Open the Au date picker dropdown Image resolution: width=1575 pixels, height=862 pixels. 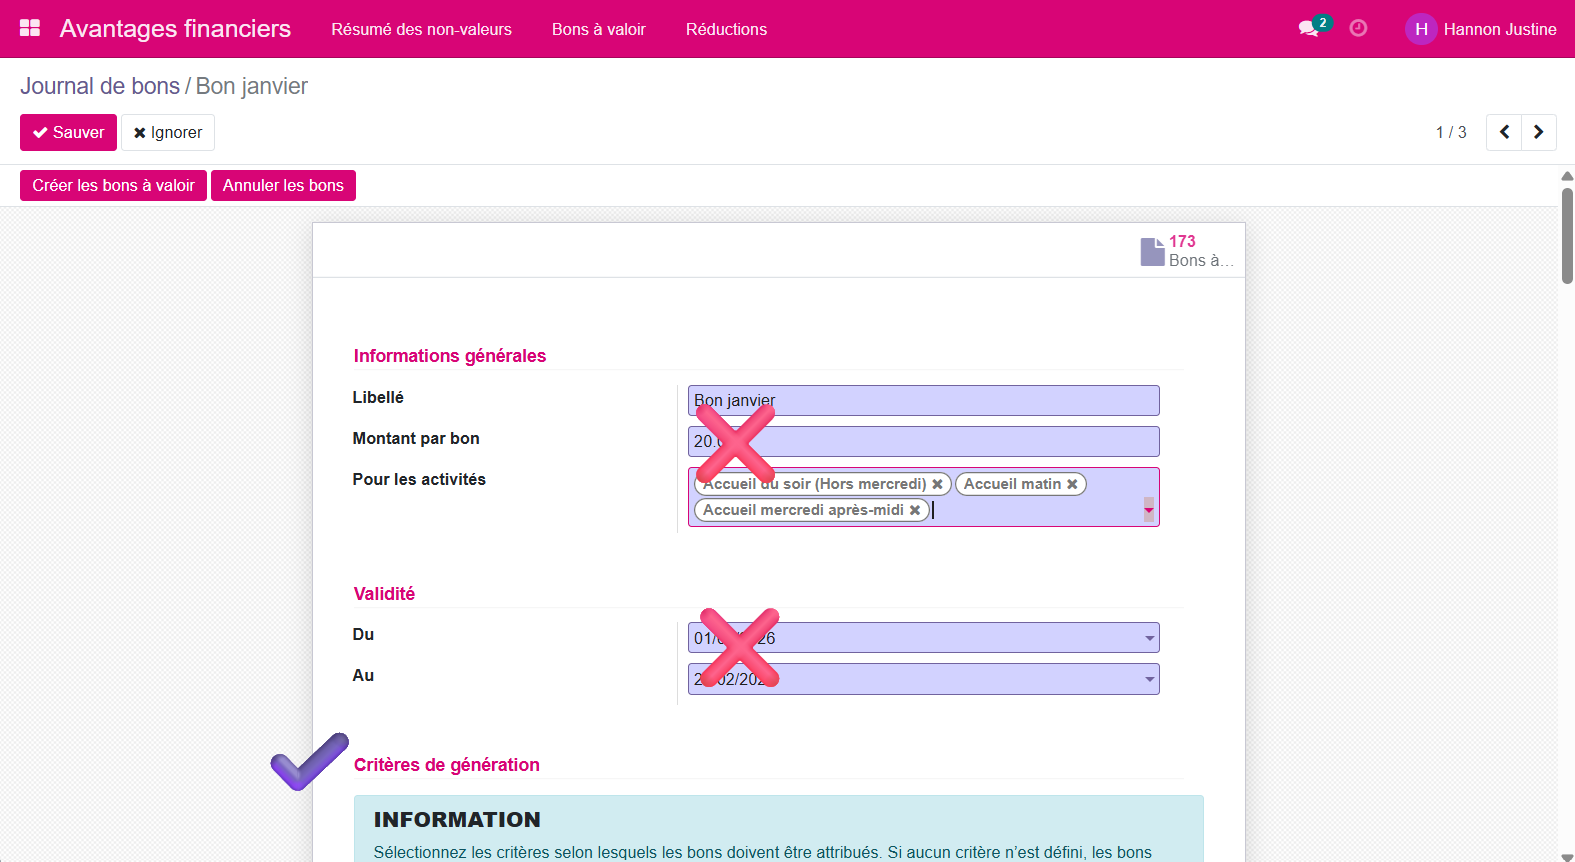[x=1149, y=680]
